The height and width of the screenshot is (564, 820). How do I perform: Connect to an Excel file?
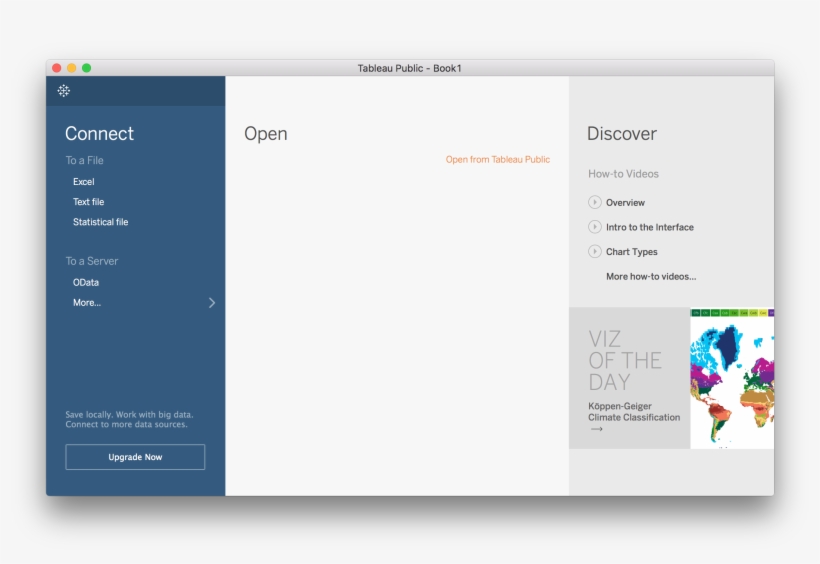pyautogui.click(x=84, y=182)
